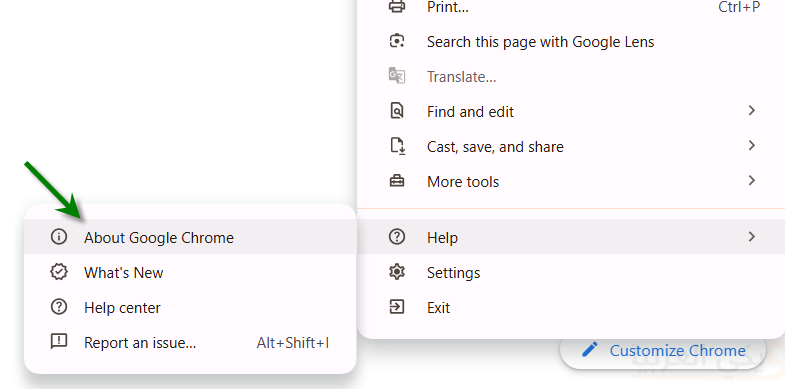Open the Settings menu entry

(x=571, y=272)
